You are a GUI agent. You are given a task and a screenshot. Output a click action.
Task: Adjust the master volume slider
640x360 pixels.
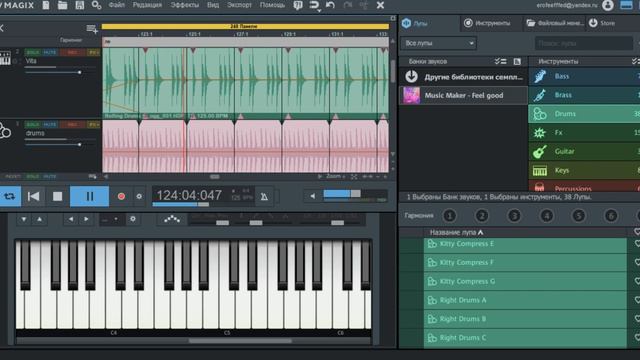click(355, 194)
